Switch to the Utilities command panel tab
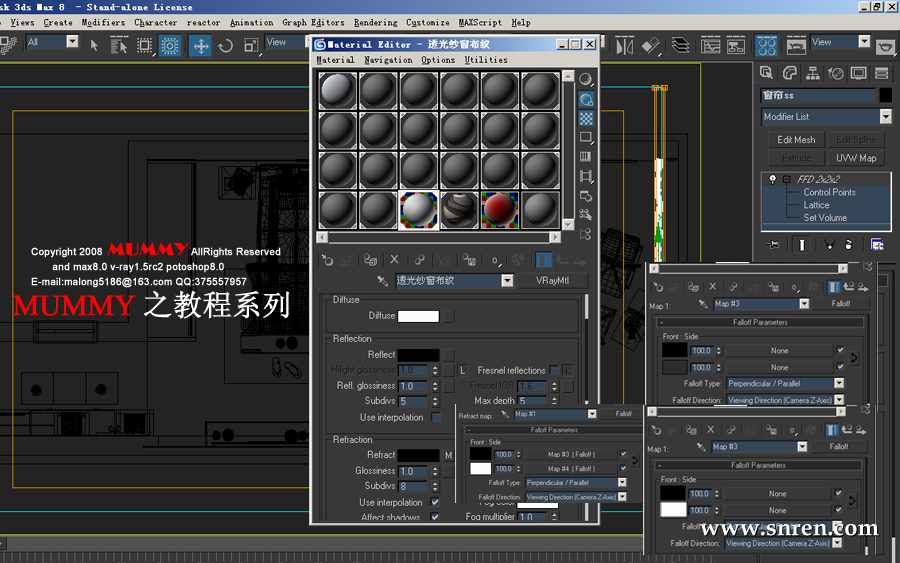The height and width of the screenshot is (563, 900). point(882,73)
